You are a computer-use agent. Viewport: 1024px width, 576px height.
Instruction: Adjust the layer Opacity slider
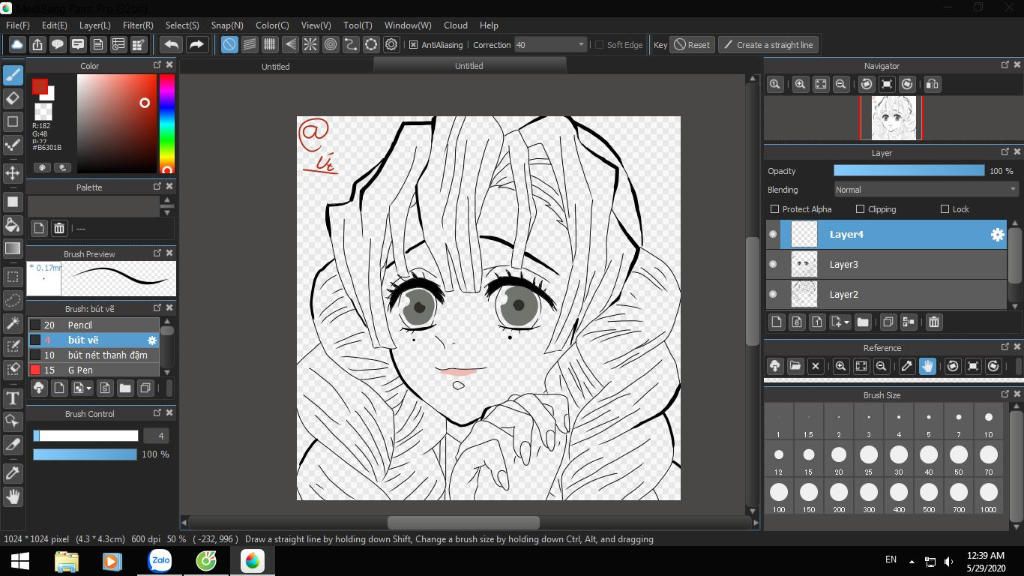pos(908,170)
